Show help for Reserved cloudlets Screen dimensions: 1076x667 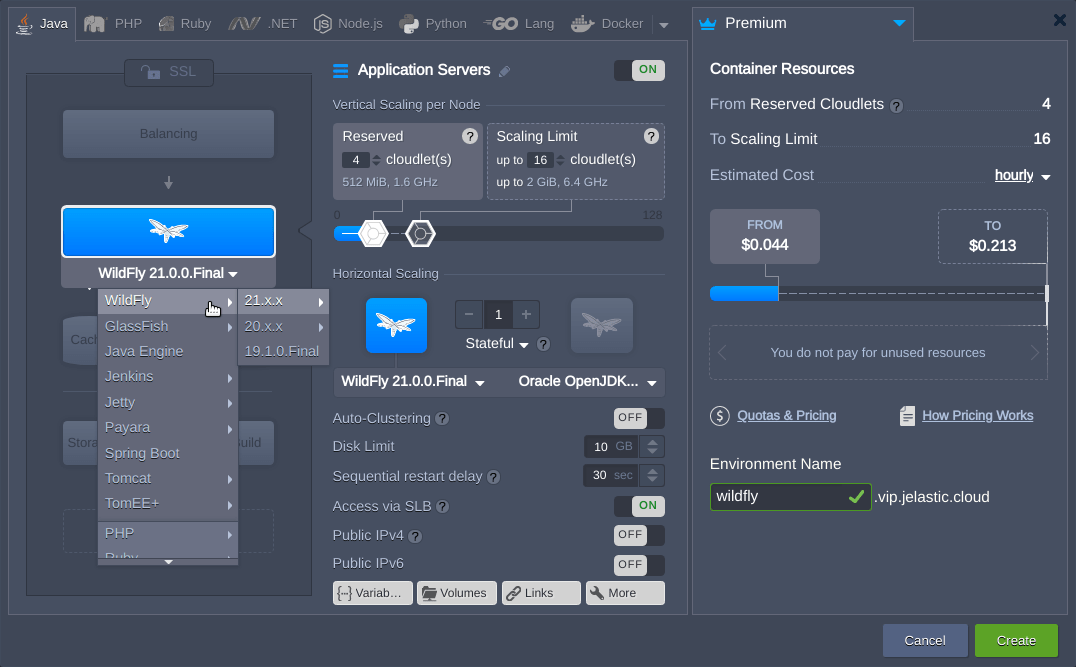[469, 136]
